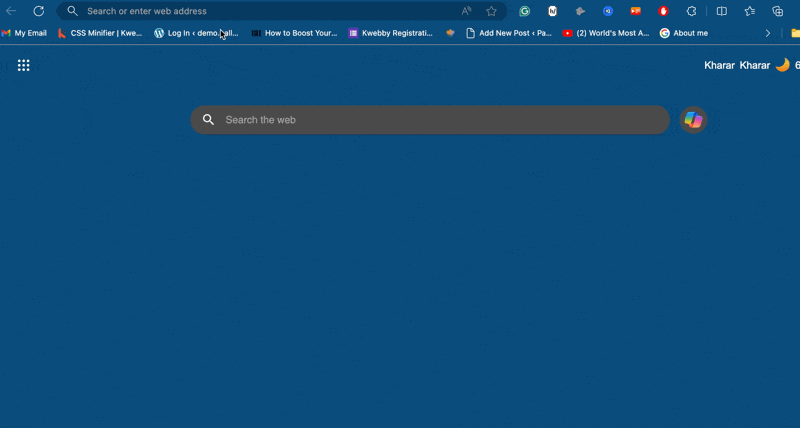Open the My Email bookmark
The width and height of the screenshot is (800, 428).
(x=24, y=33)
